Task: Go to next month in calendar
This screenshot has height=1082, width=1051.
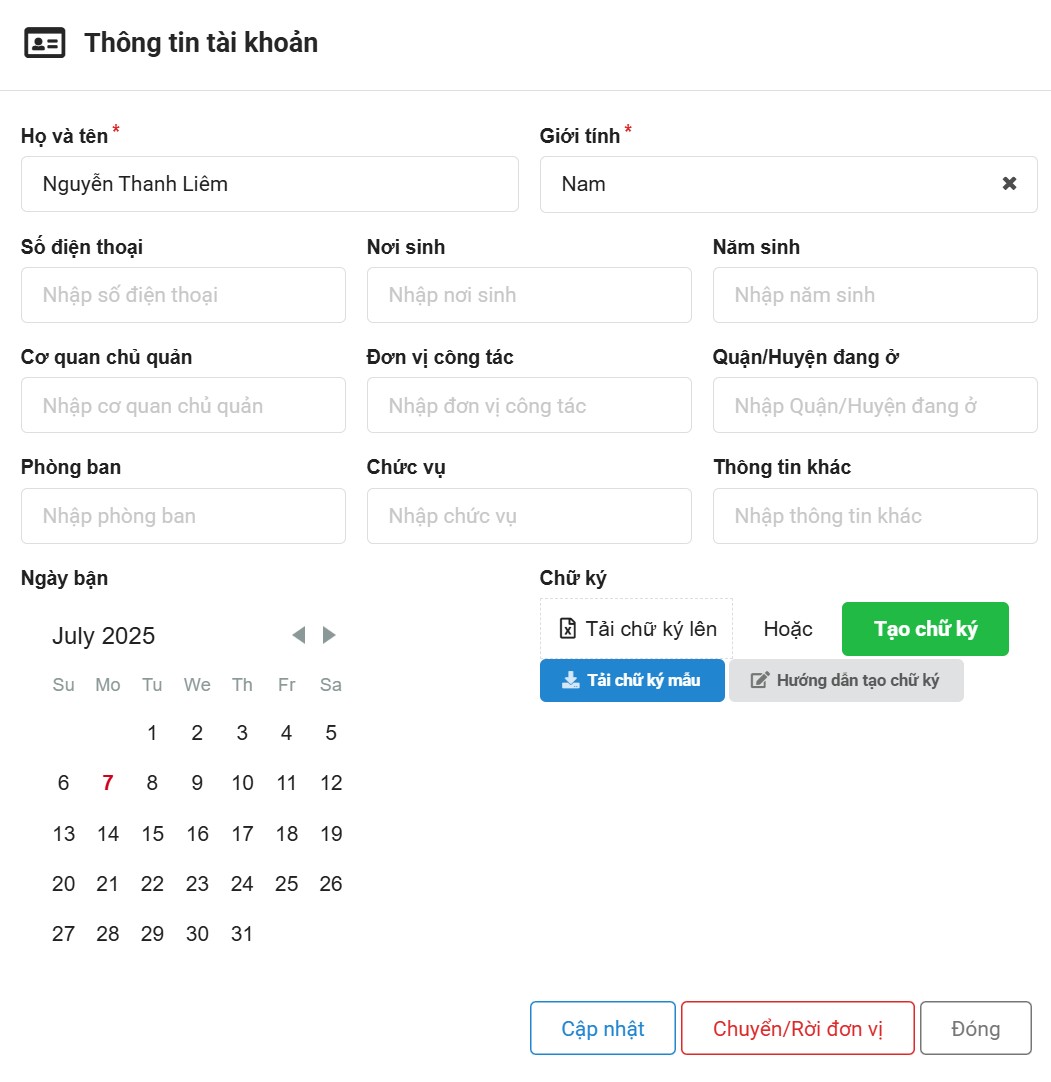Action: [329, 635]
